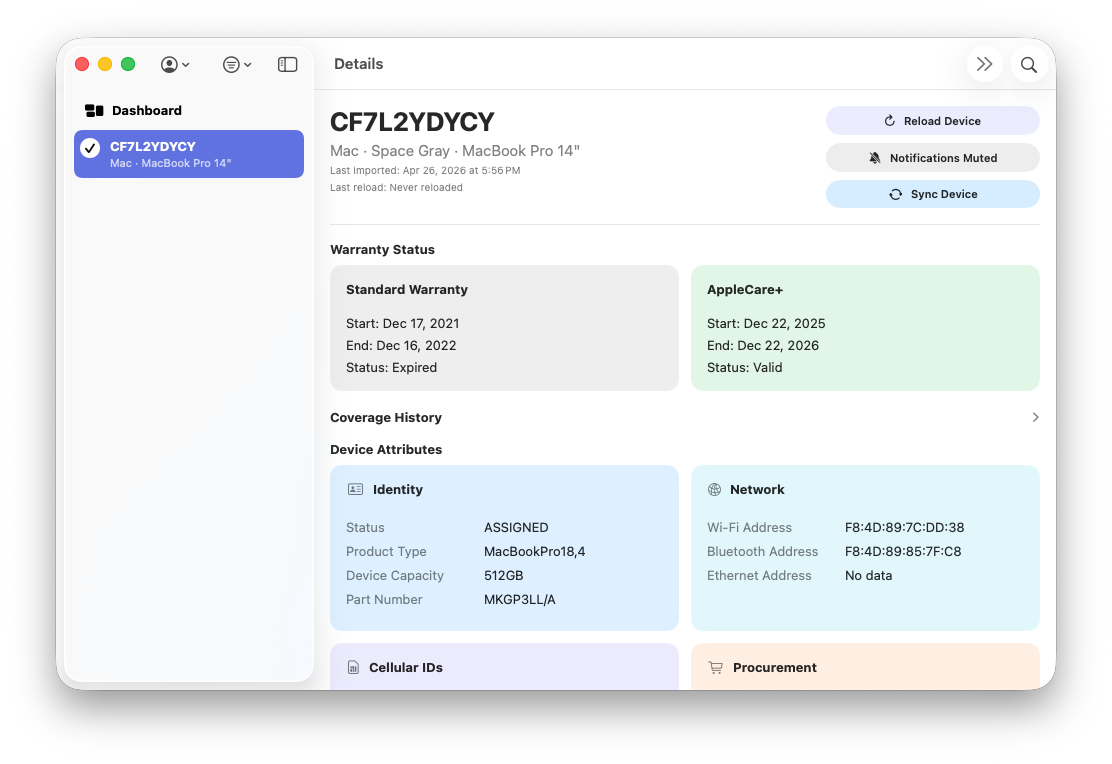Open search with the magnifier icon
The height and width of the screenshot is (764, 1112).
point(1029,65)
